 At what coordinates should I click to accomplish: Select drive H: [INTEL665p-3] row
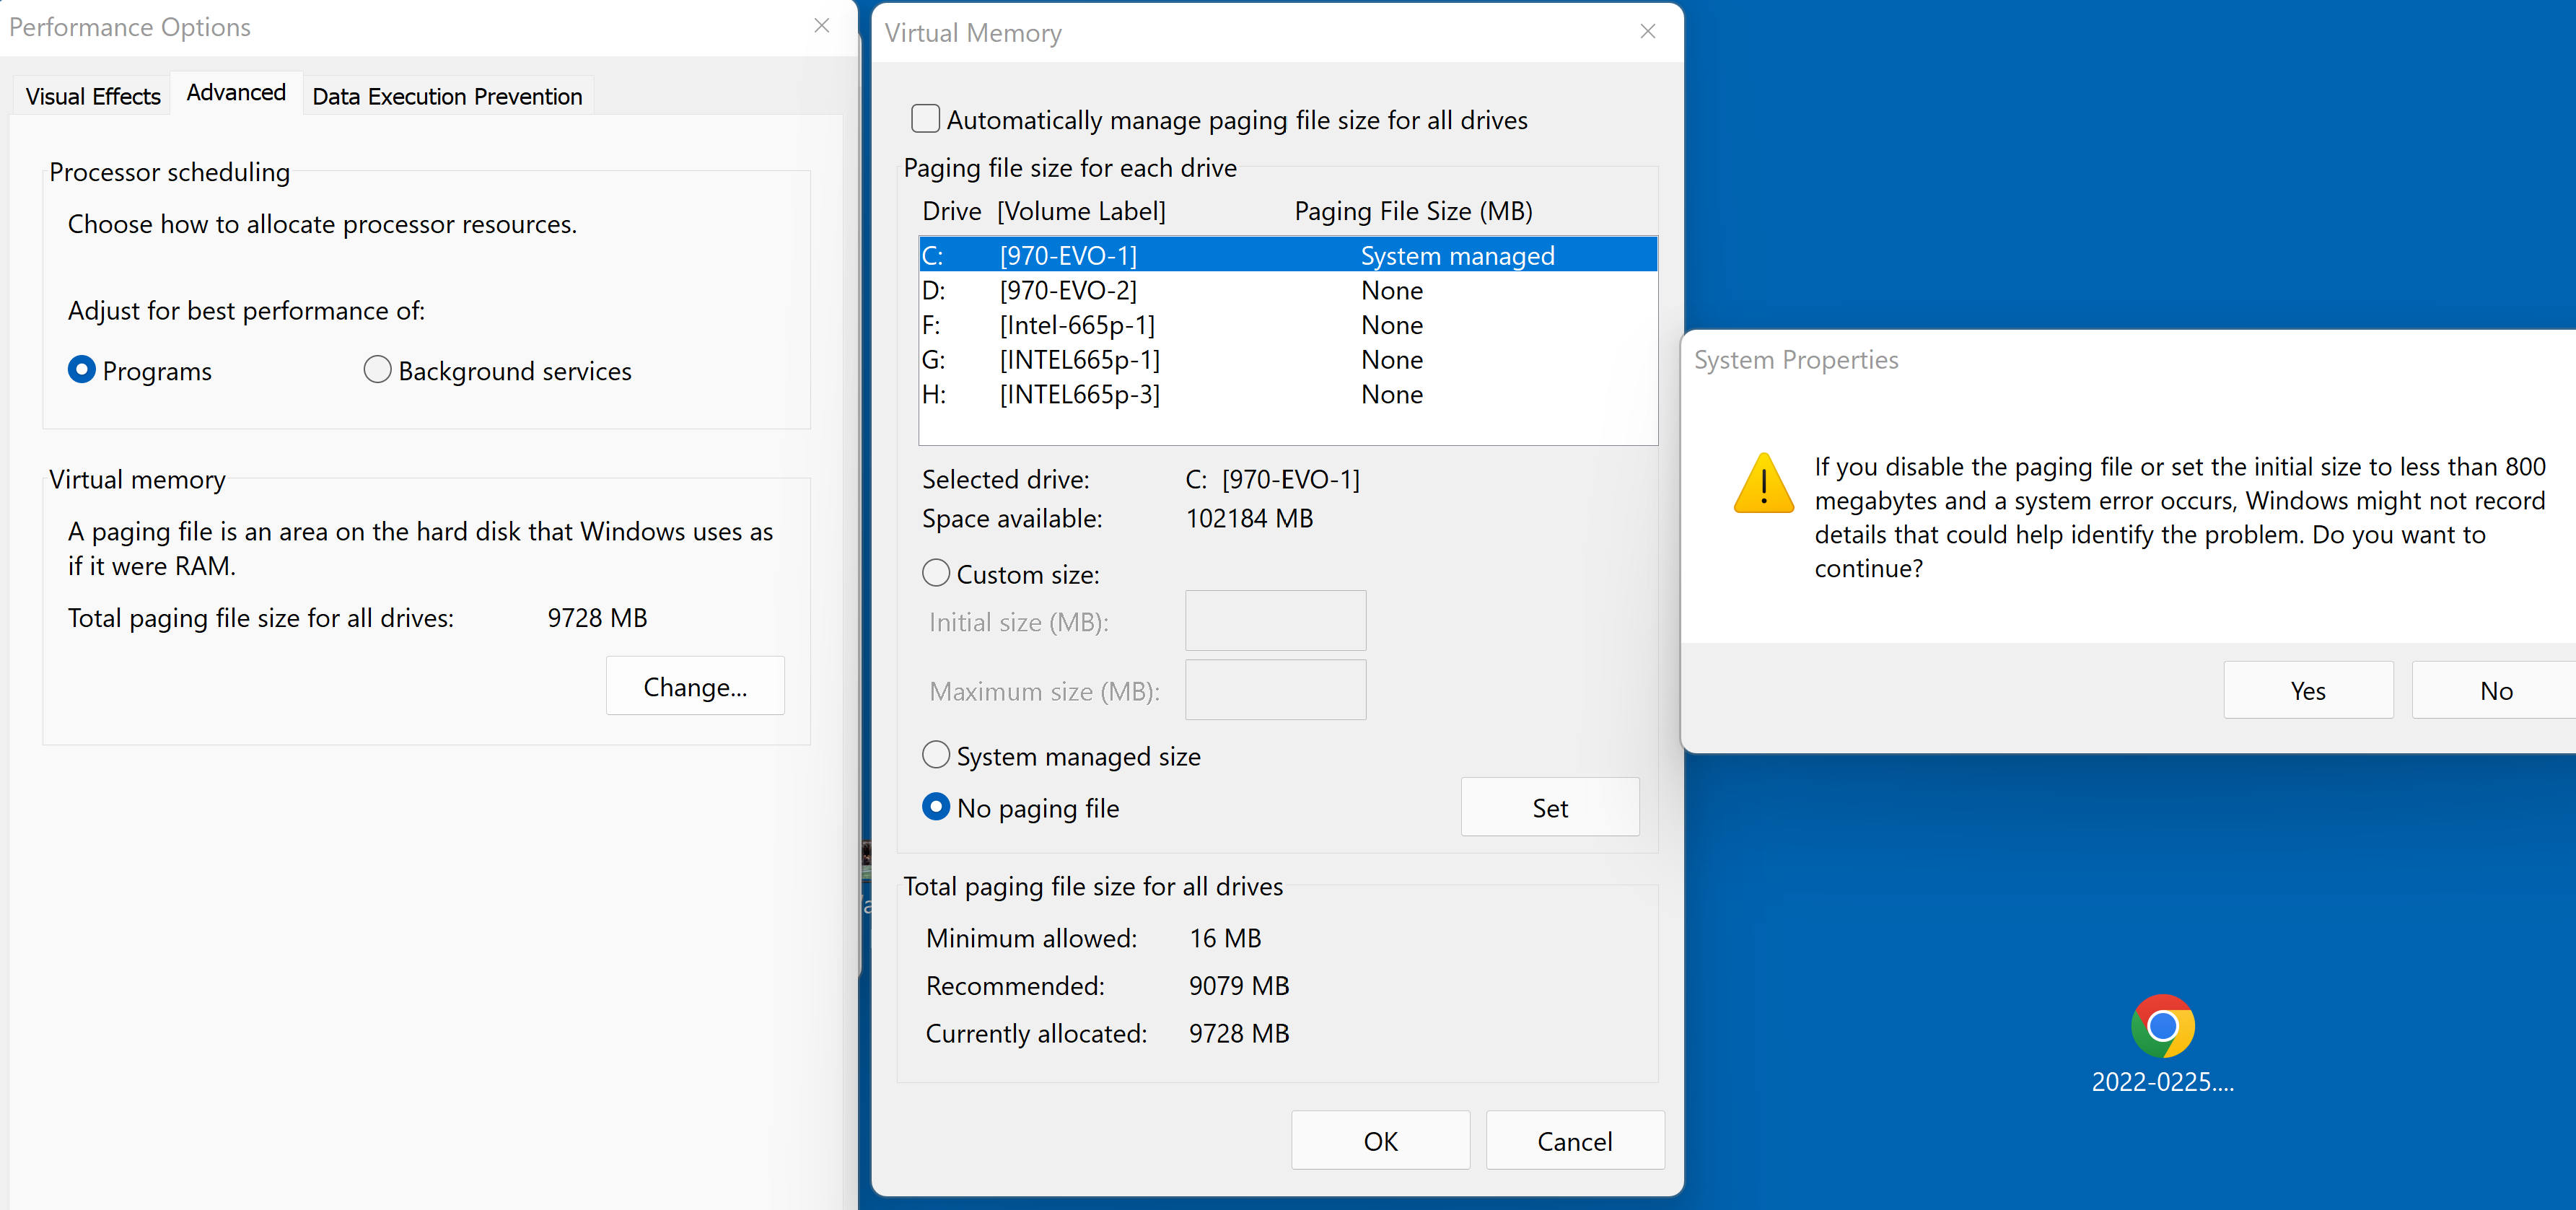point(1288,394)
